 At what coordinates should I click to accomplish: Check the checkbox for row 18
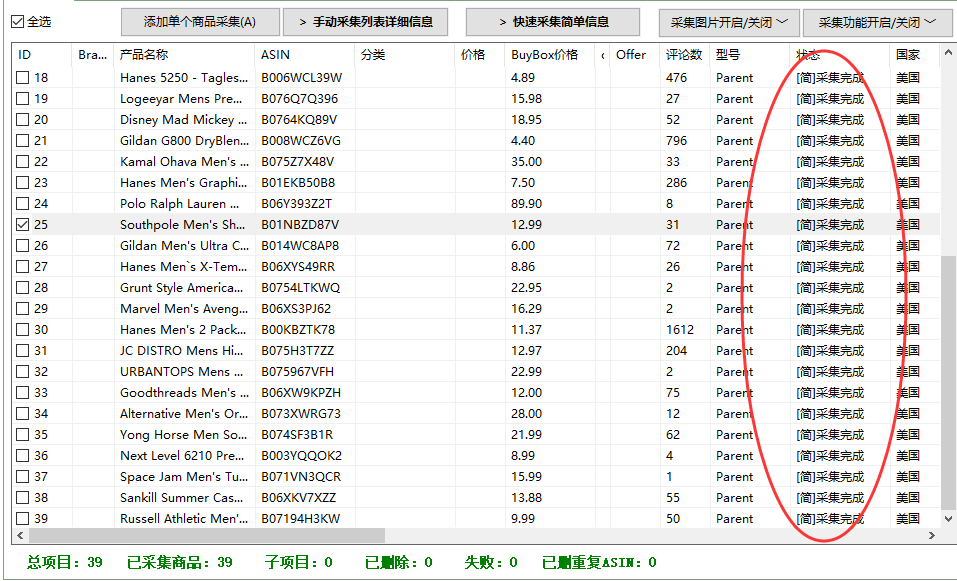pos(23,78)
